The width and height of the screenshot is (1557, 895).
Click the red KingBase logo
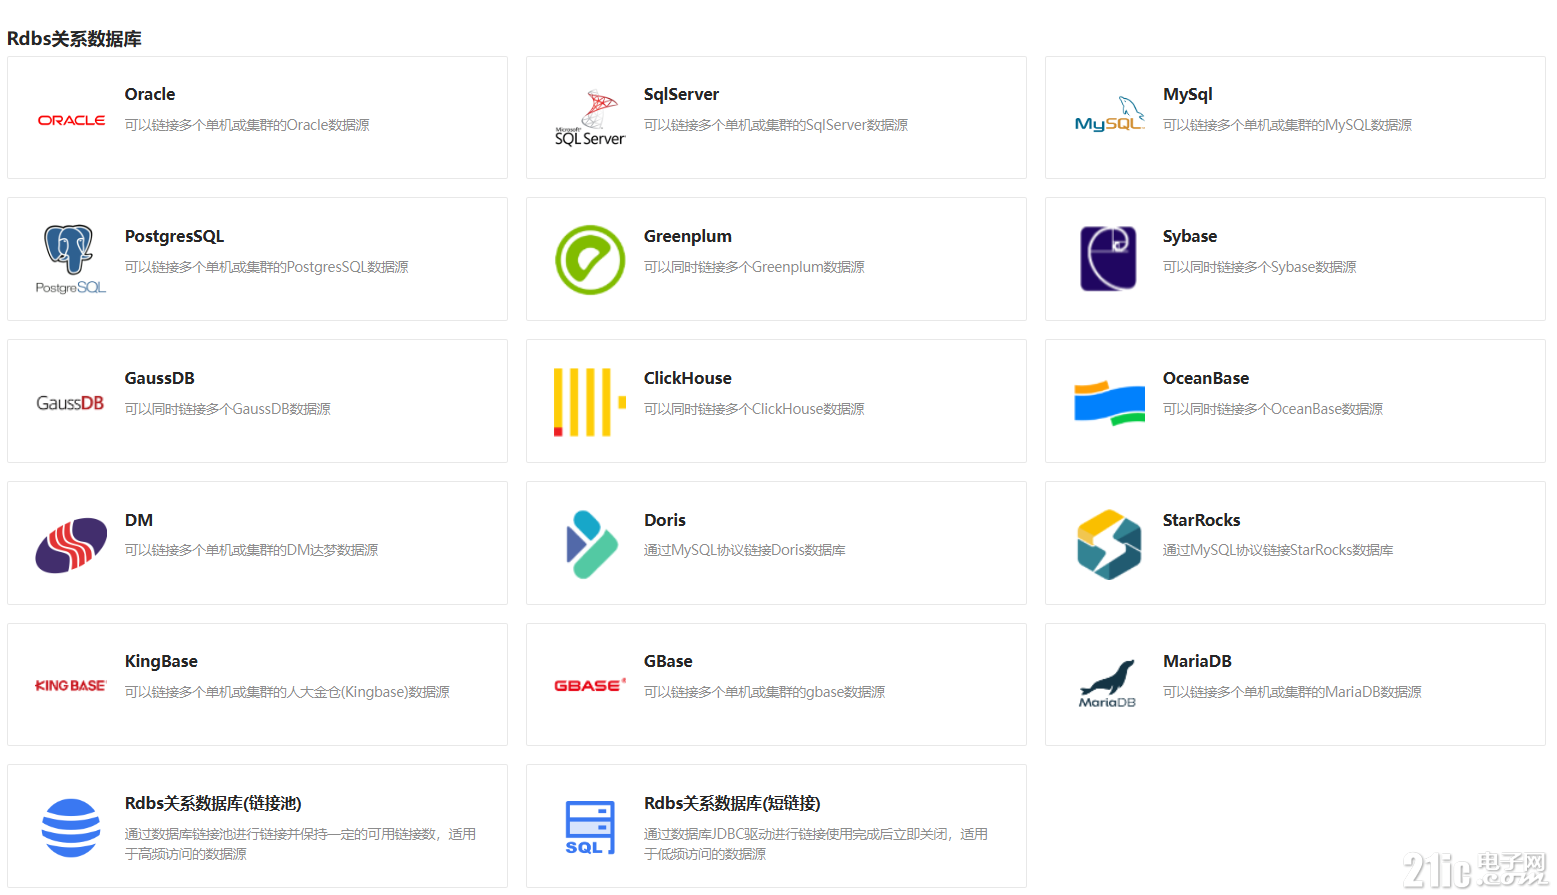70,685
